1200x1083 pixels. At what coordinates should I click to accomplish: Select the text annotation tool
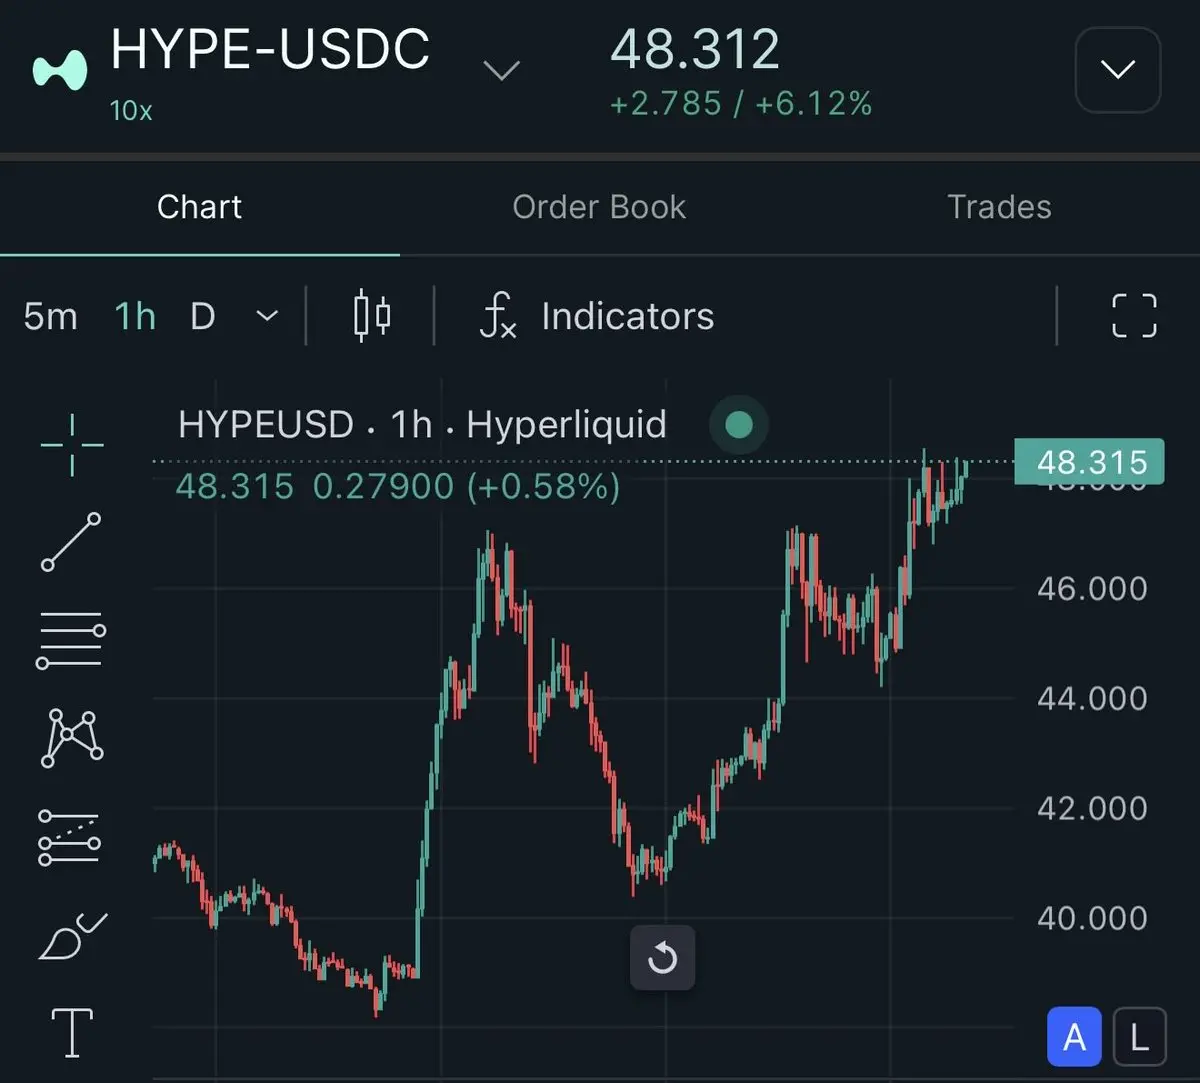point(72,1032)
